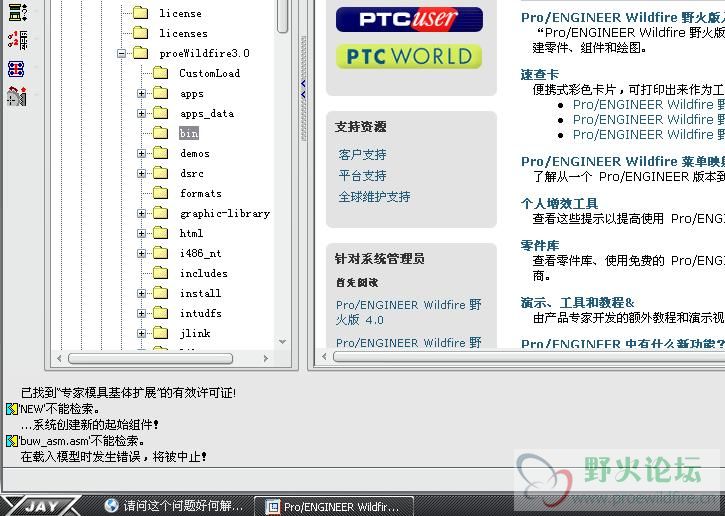The height and width of the screenshot is (516, 725).
Task: Open the 演示、工具和教程& link
Action: (578, 303)
